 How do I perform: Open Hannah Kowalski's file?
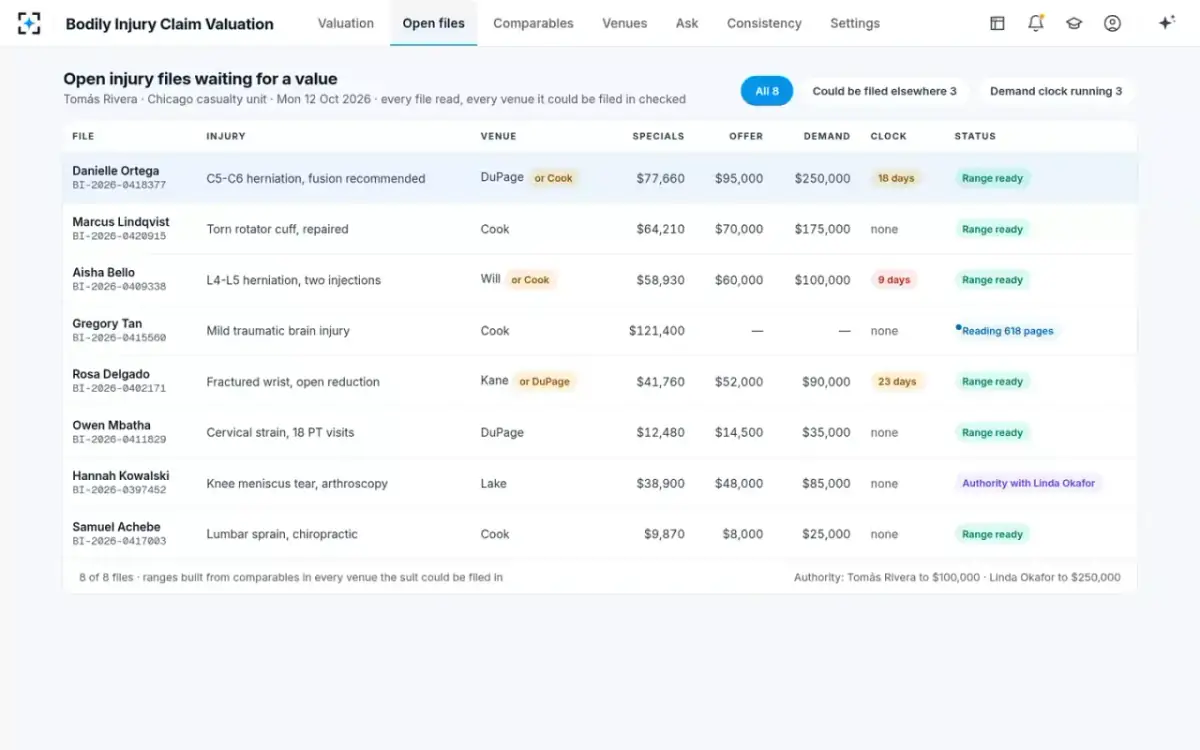[600, 484]
